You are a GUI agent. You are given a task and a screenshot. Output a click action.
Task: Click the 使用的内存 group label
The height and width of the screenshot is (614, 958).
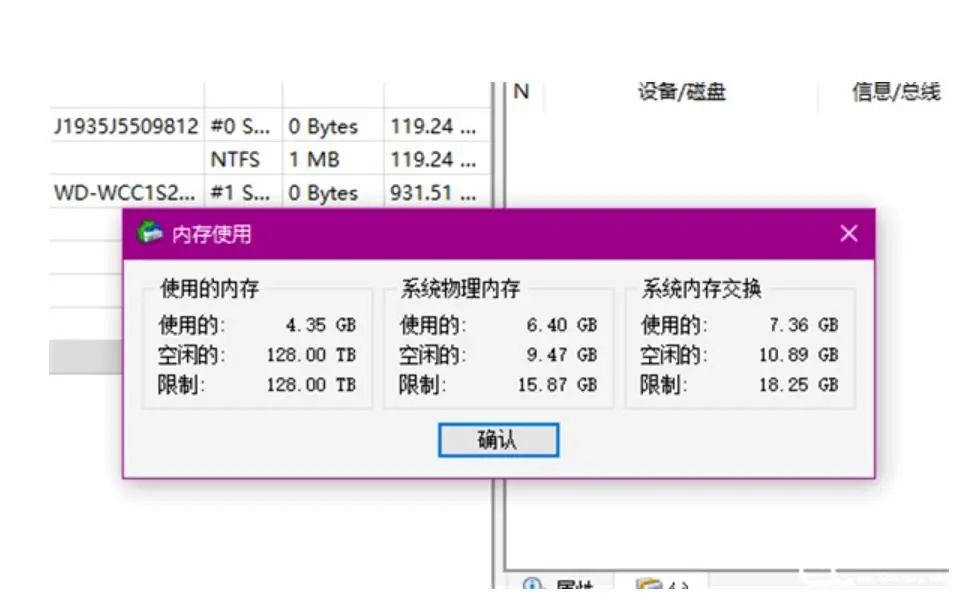pyautogui.click(x=210, y=288)
